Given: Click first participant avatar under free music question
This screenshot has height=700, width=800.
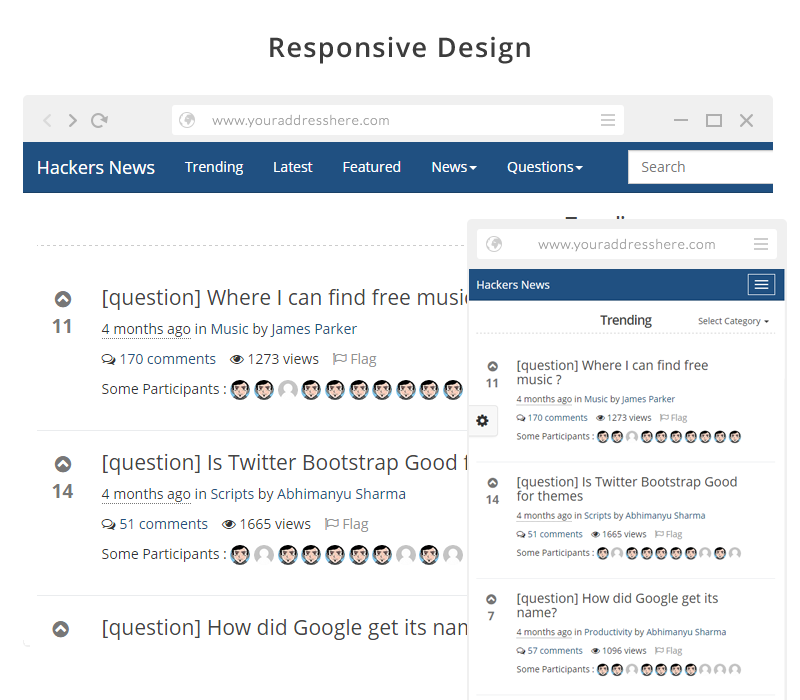Looking at the screenshot, I should tap(240, 389).
